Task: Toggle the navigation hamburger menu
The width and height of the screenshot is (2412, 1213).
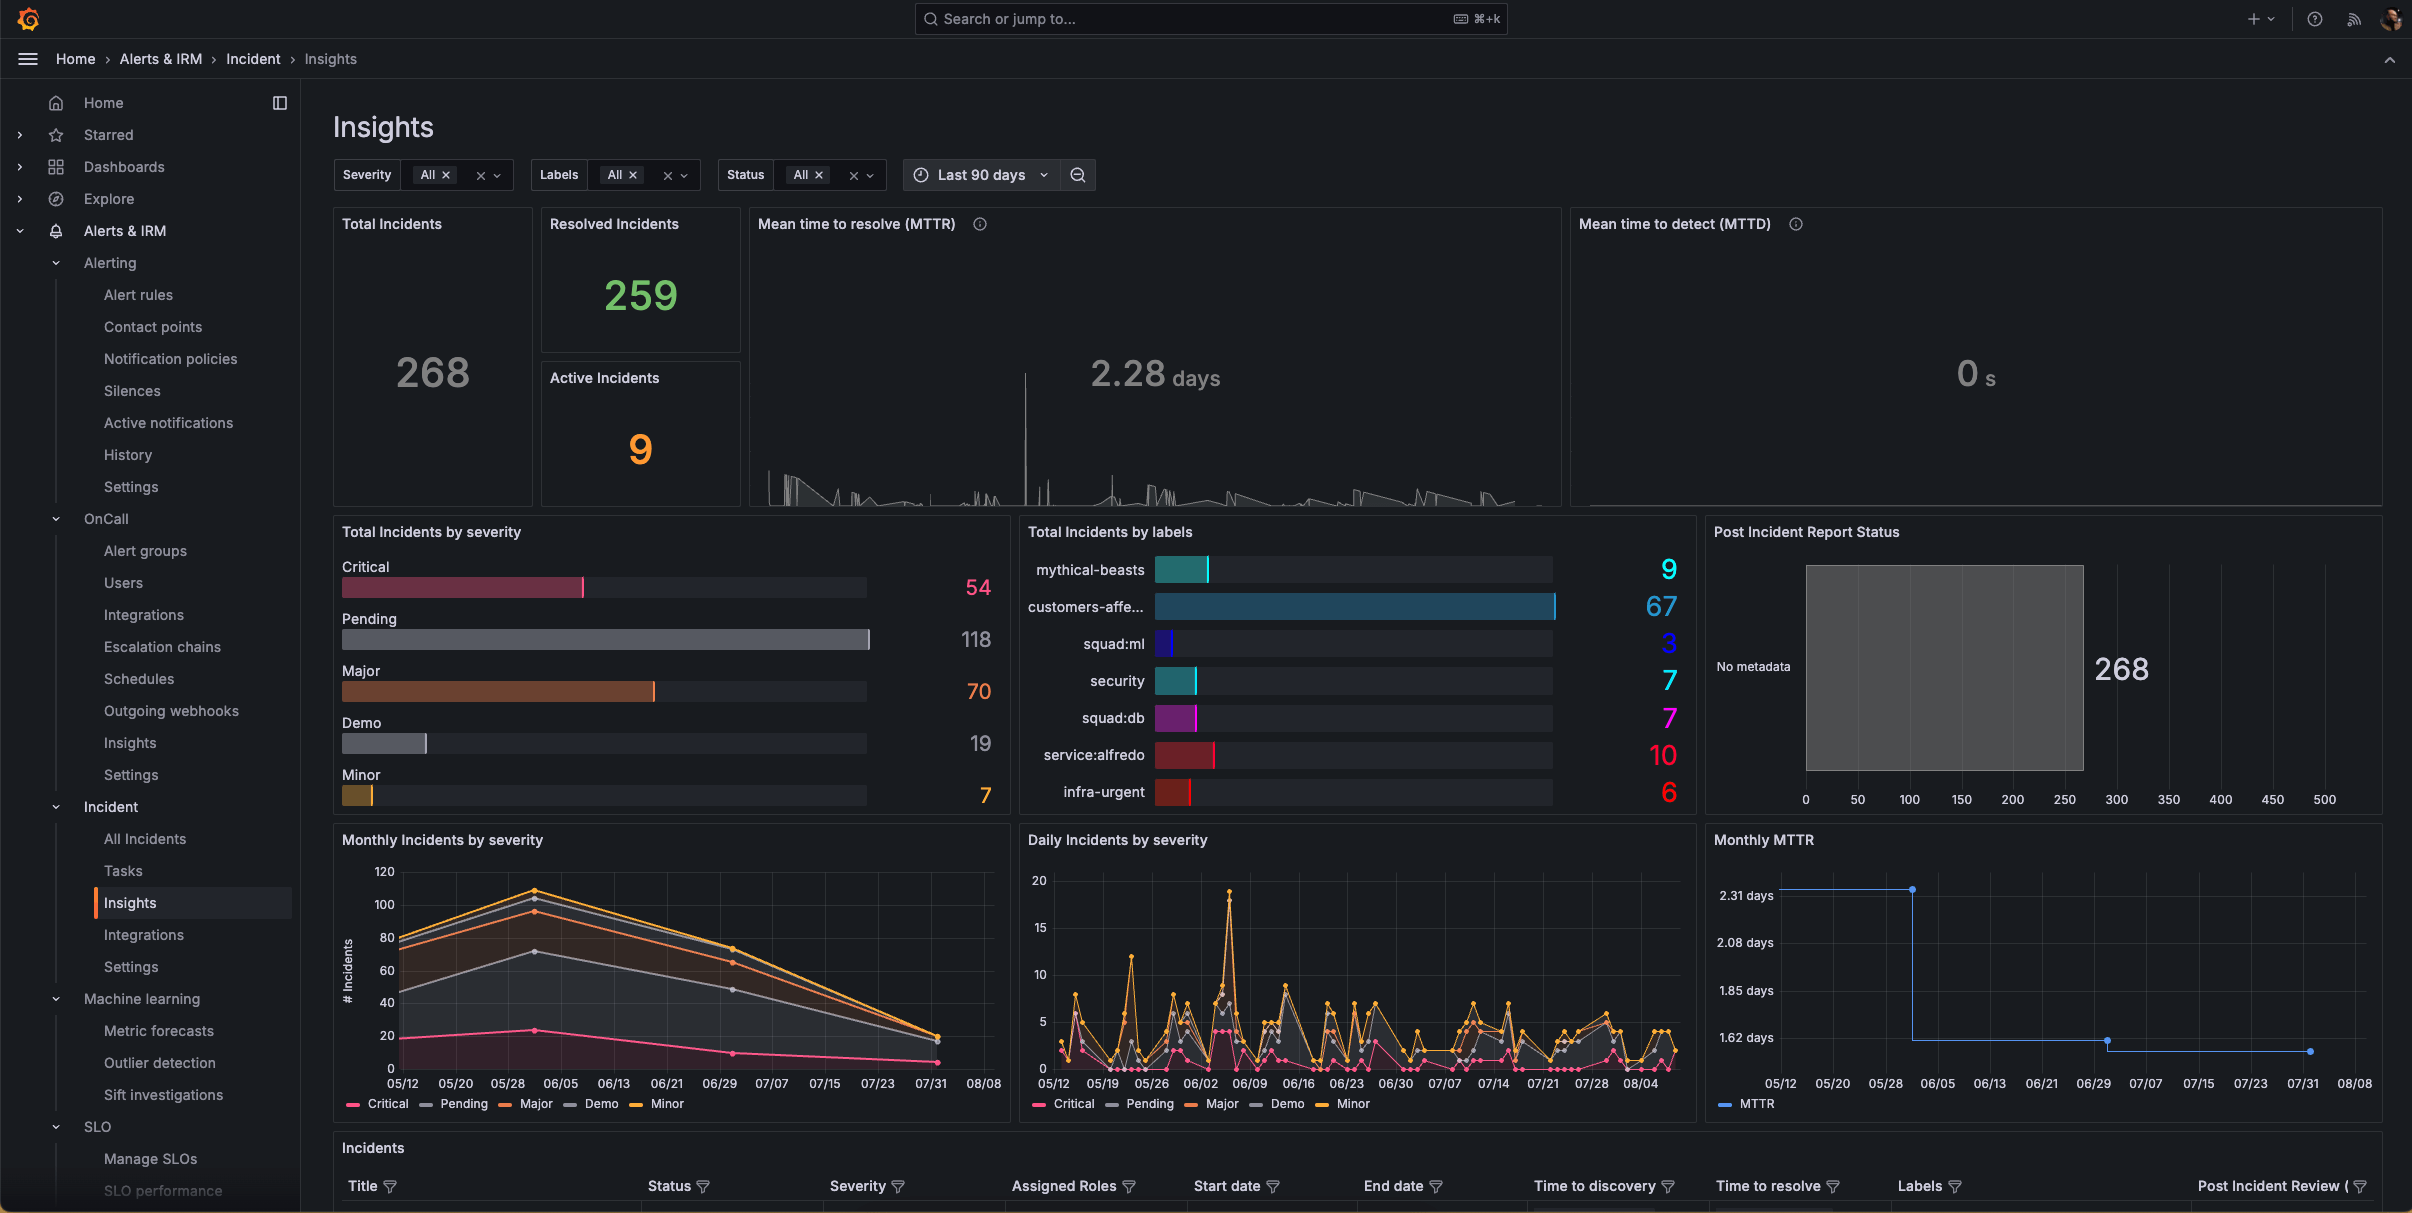Action: (x=27, y=59)
